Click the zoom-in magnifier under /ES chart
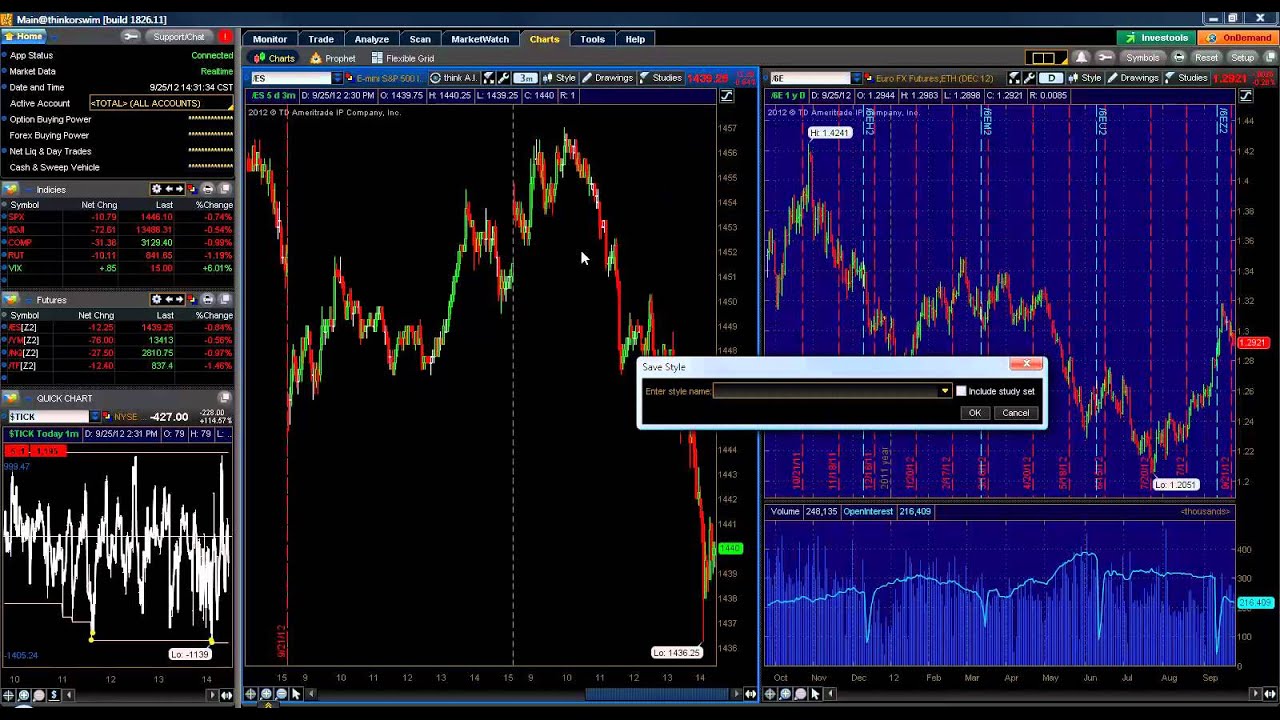Screen dimensions: 1280x720 point(266,694)
